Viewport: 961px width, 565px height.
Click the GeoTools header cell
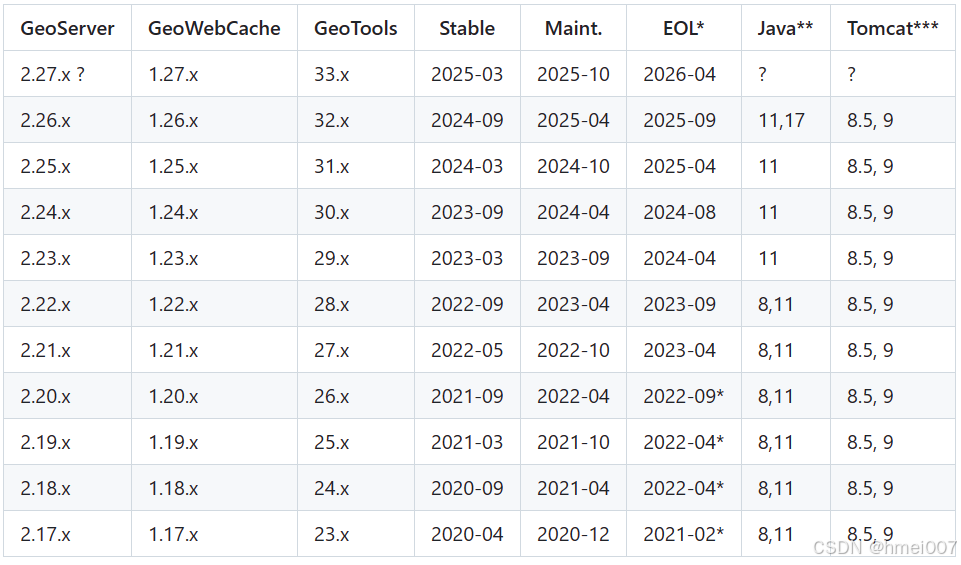(355, 28)
